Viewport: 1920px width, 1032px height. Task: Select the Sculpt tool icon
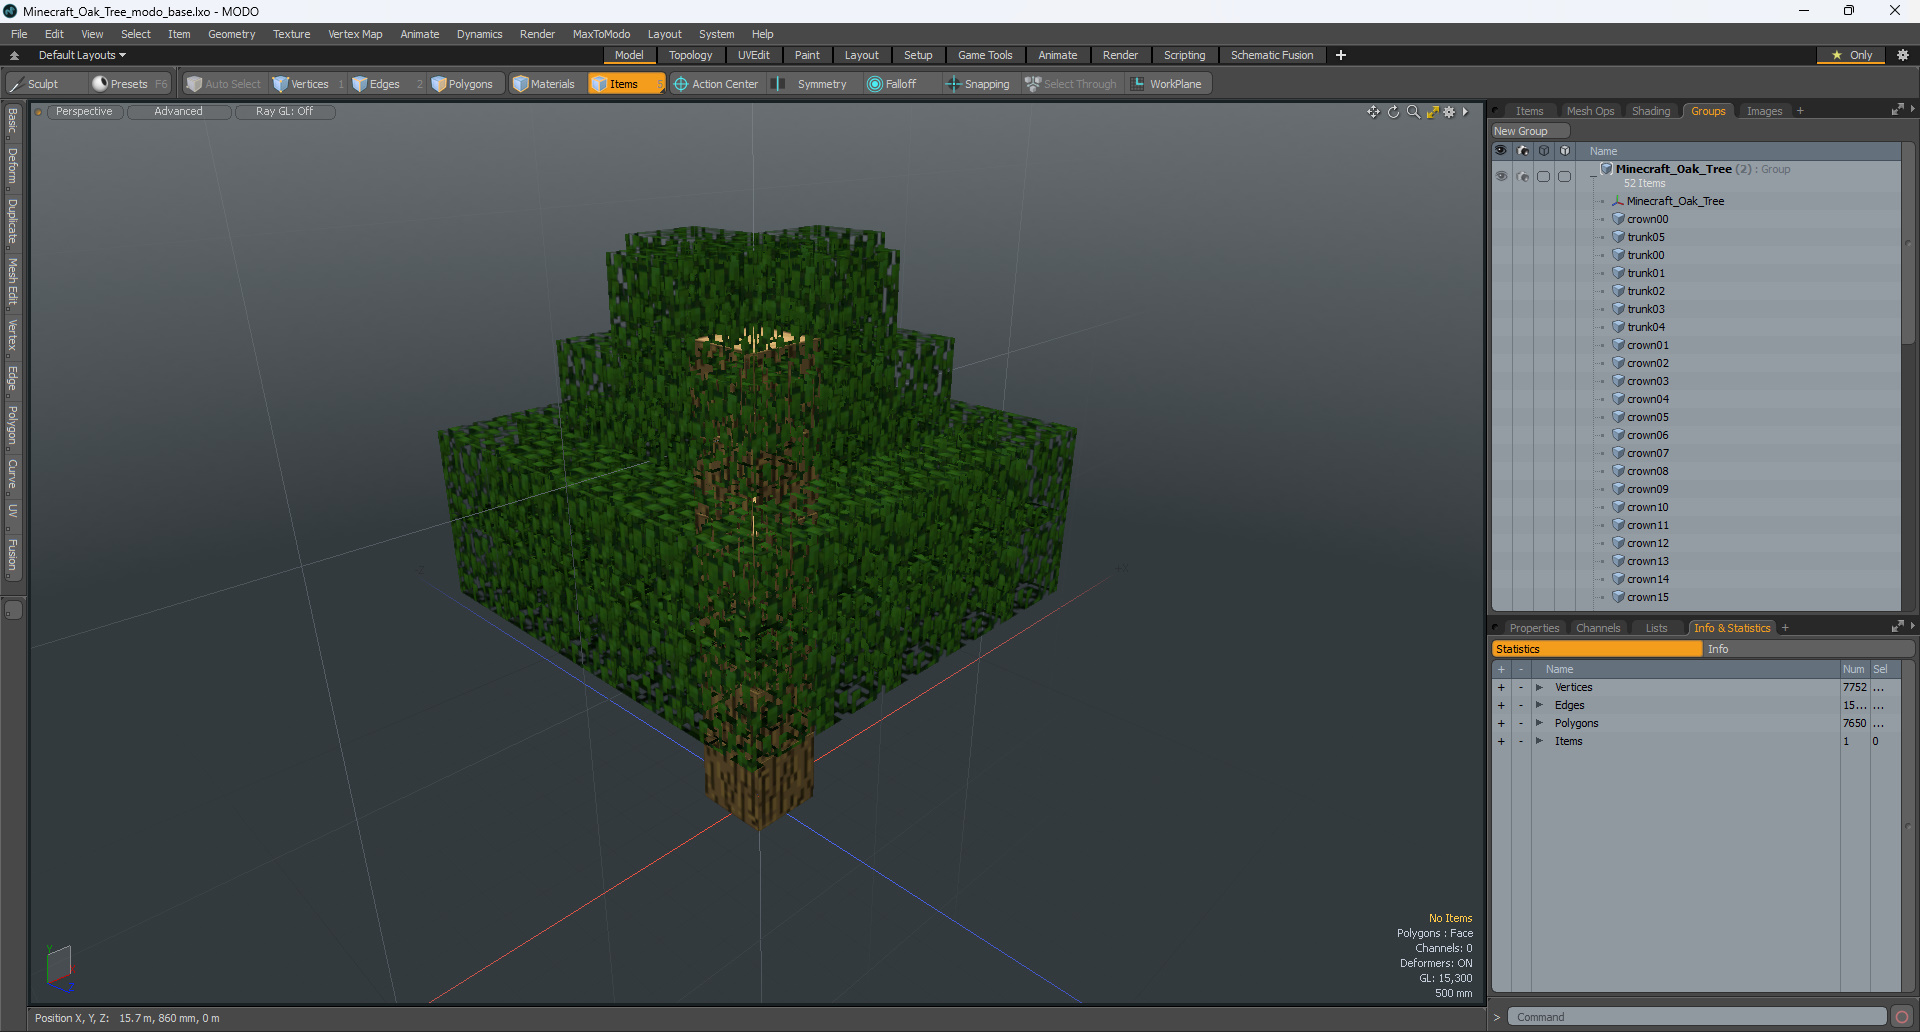tap(16, 84)
